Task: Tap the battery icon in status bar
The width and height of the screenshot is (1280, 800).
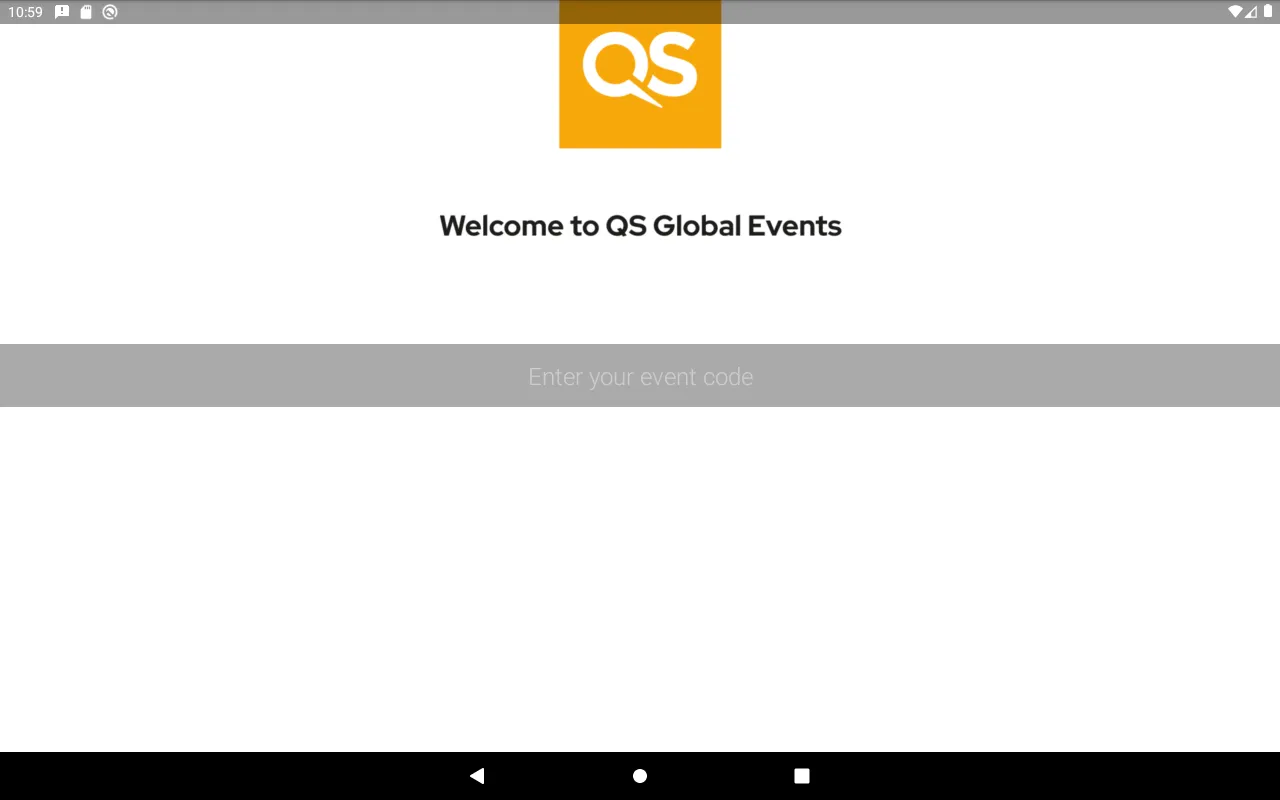Action: 1268,12
